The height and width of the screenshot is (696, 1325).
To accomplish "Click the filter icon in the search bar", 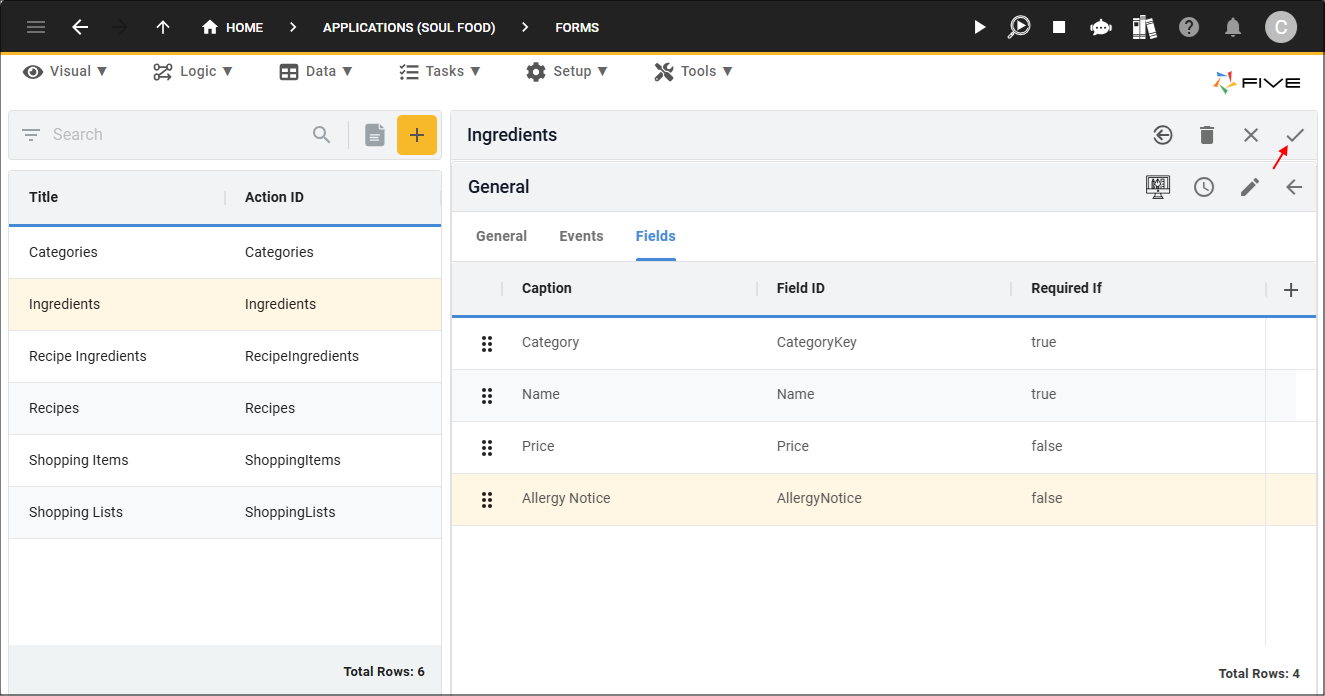I will (x=31, y=135).
